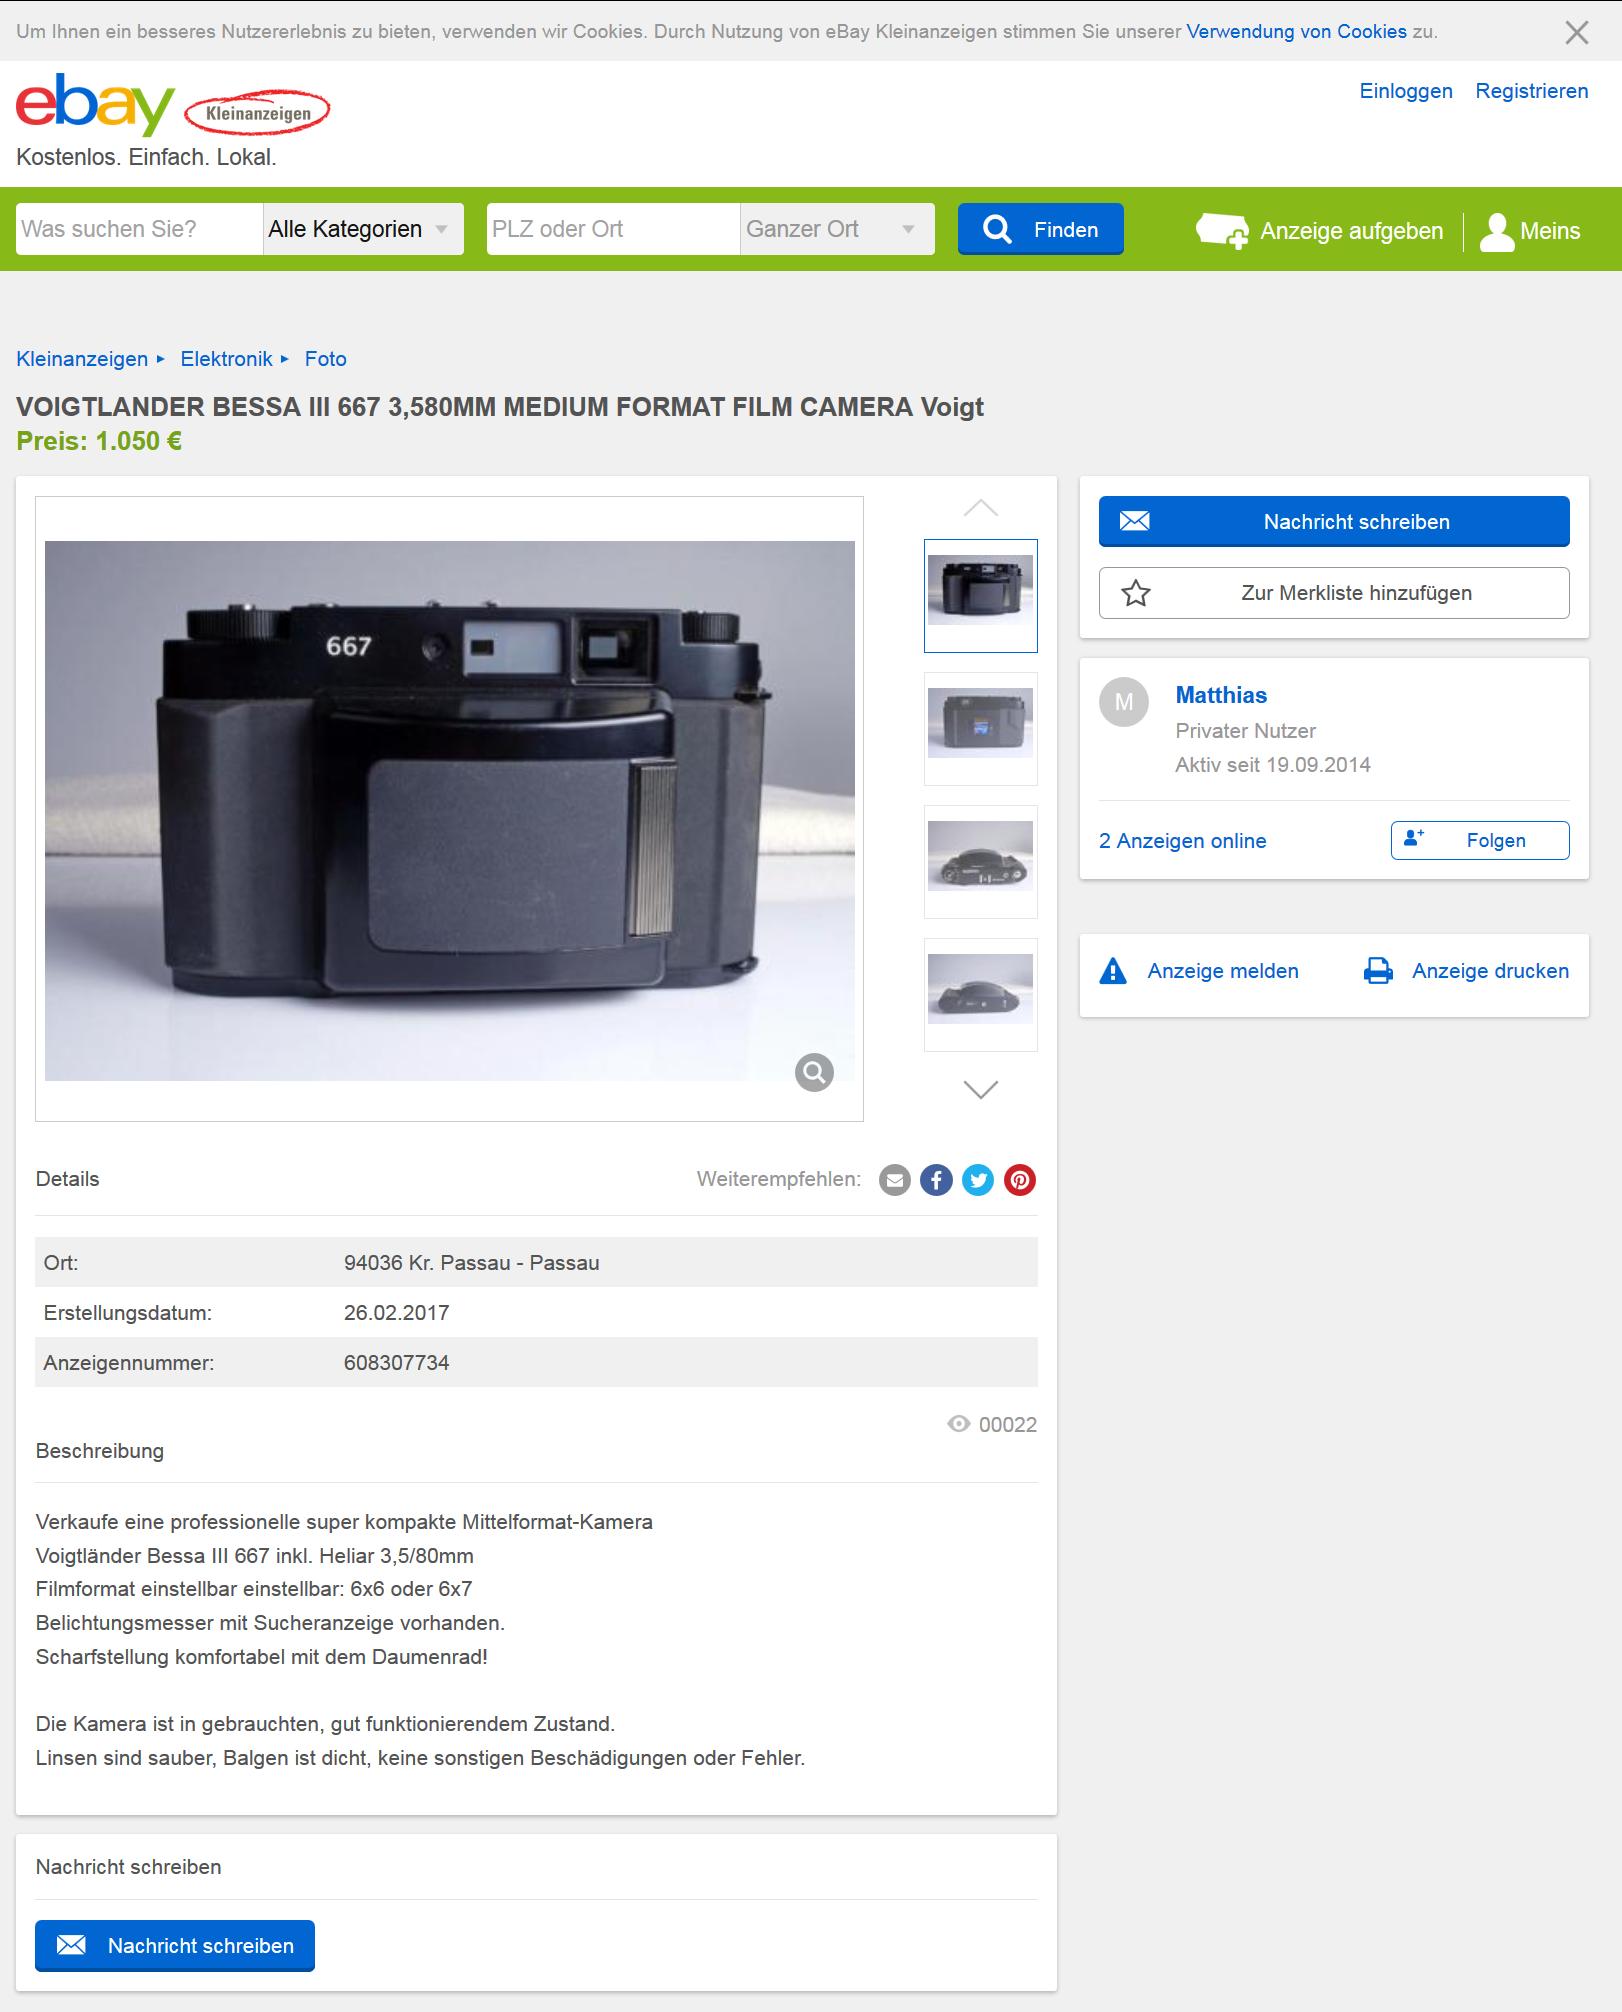Click bottom Nachricht schreiben button
The image size is (1622, 2012).
pyautogui.click(x=175, y=1945)
